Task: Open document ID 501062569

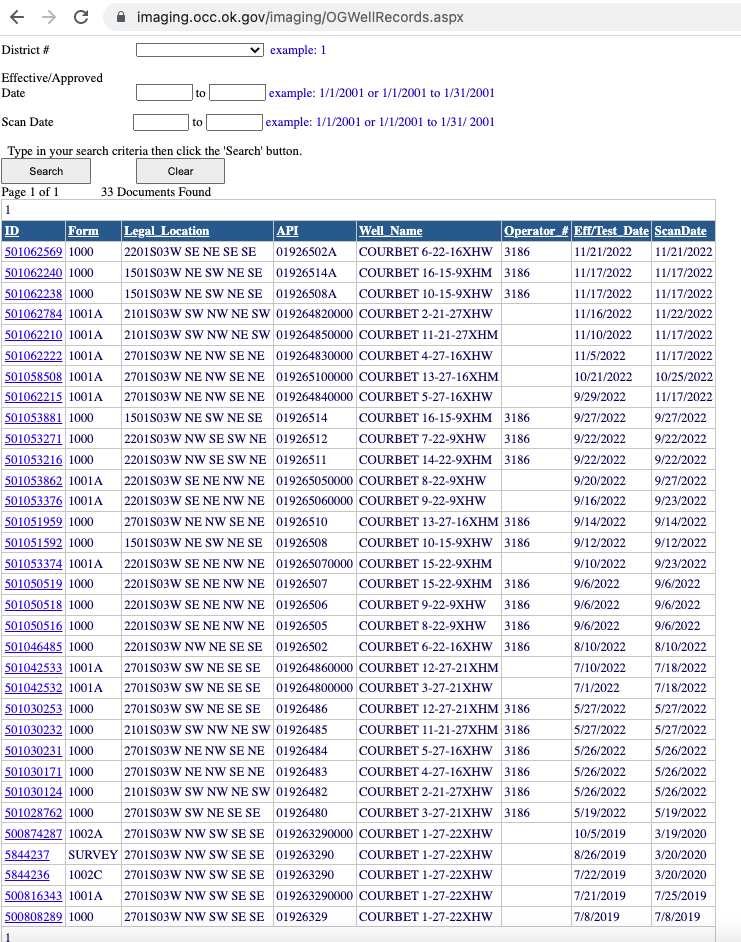Action: [x=34, y=252]
